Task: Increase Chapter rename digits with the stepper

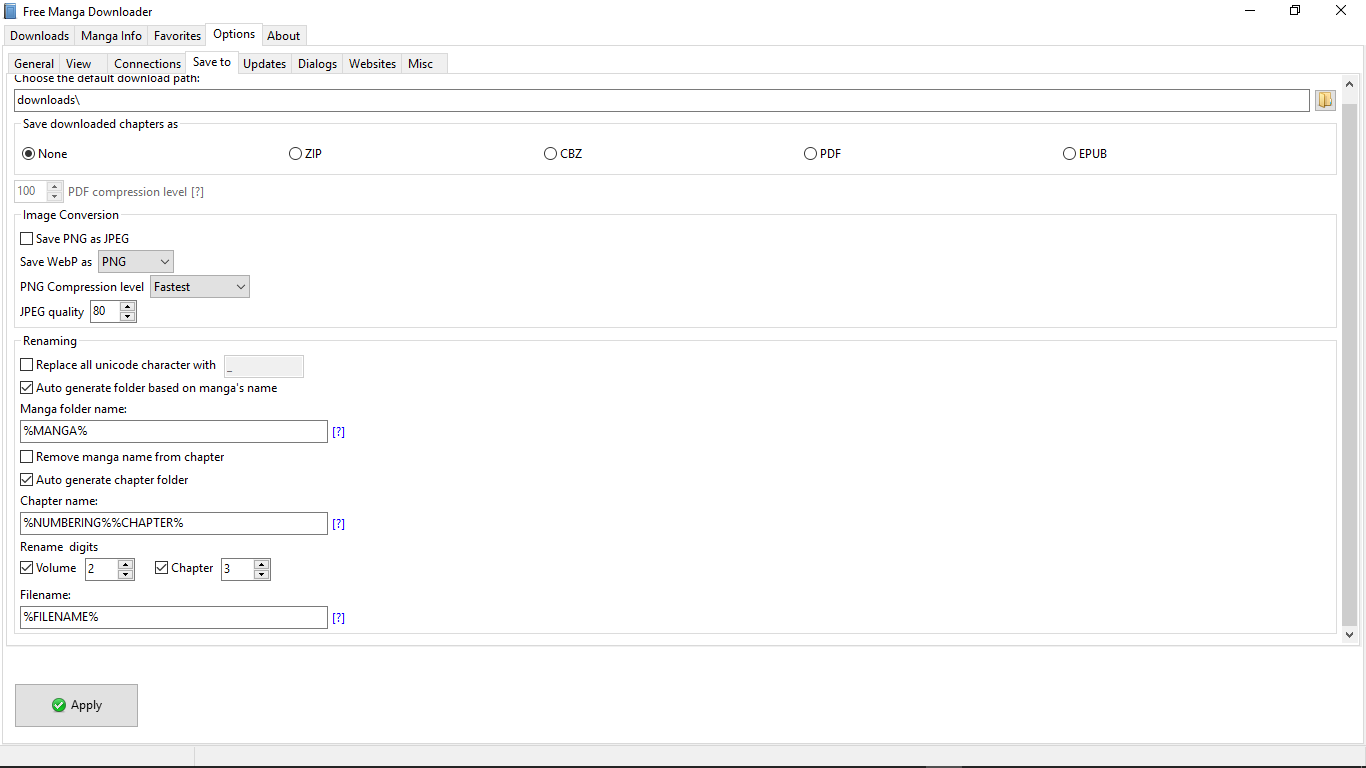Action: pyautogui.click(x=263, y=563)
